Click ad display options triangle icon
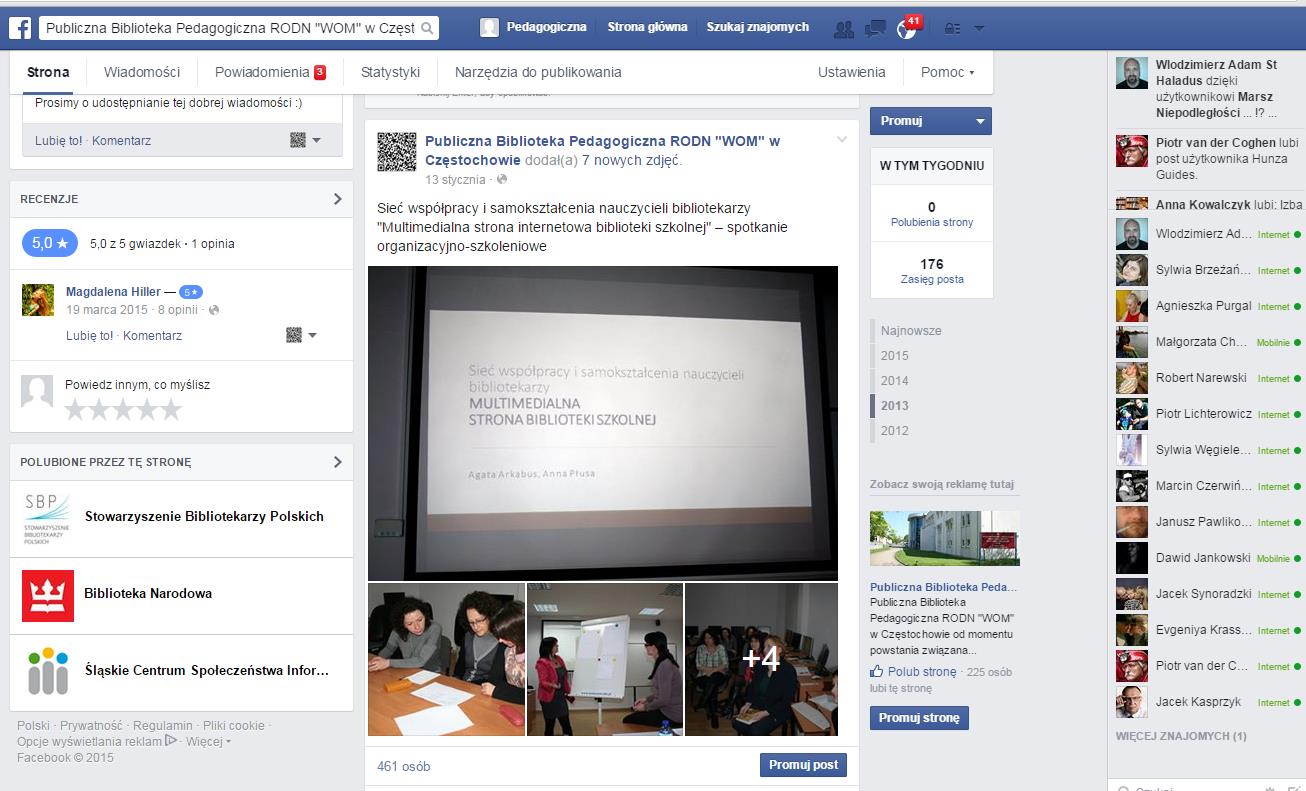1306x791 pixels. [170, 741]
